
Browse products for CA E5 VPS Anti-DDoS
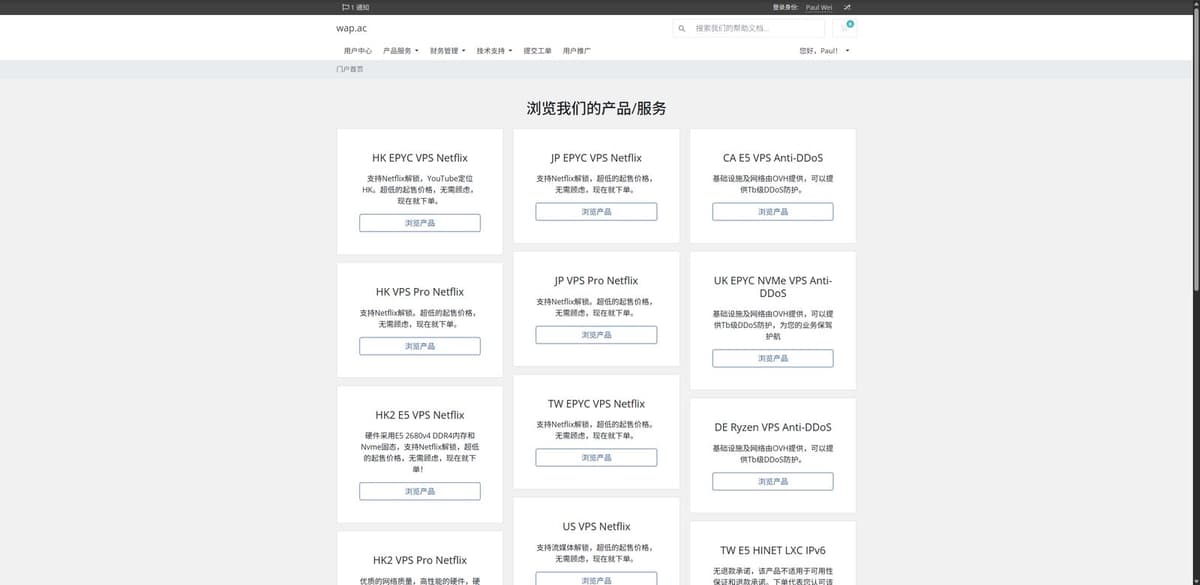(x=773, y=212)
